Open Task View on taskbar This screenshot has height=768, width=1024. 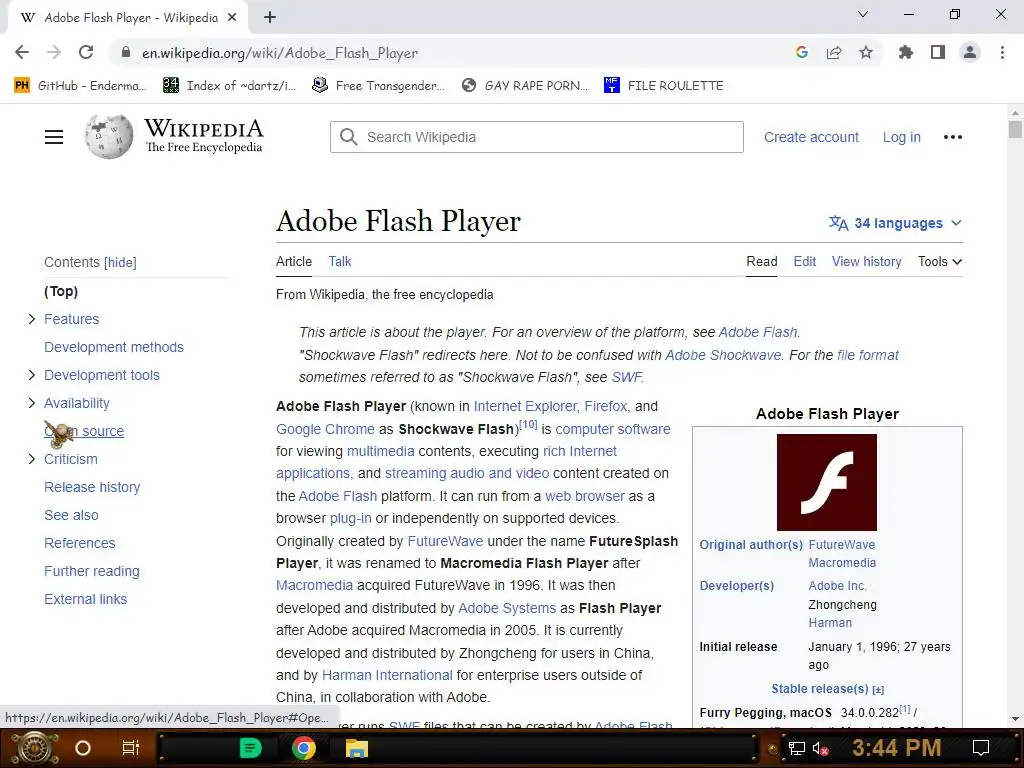tap(131, 748)
